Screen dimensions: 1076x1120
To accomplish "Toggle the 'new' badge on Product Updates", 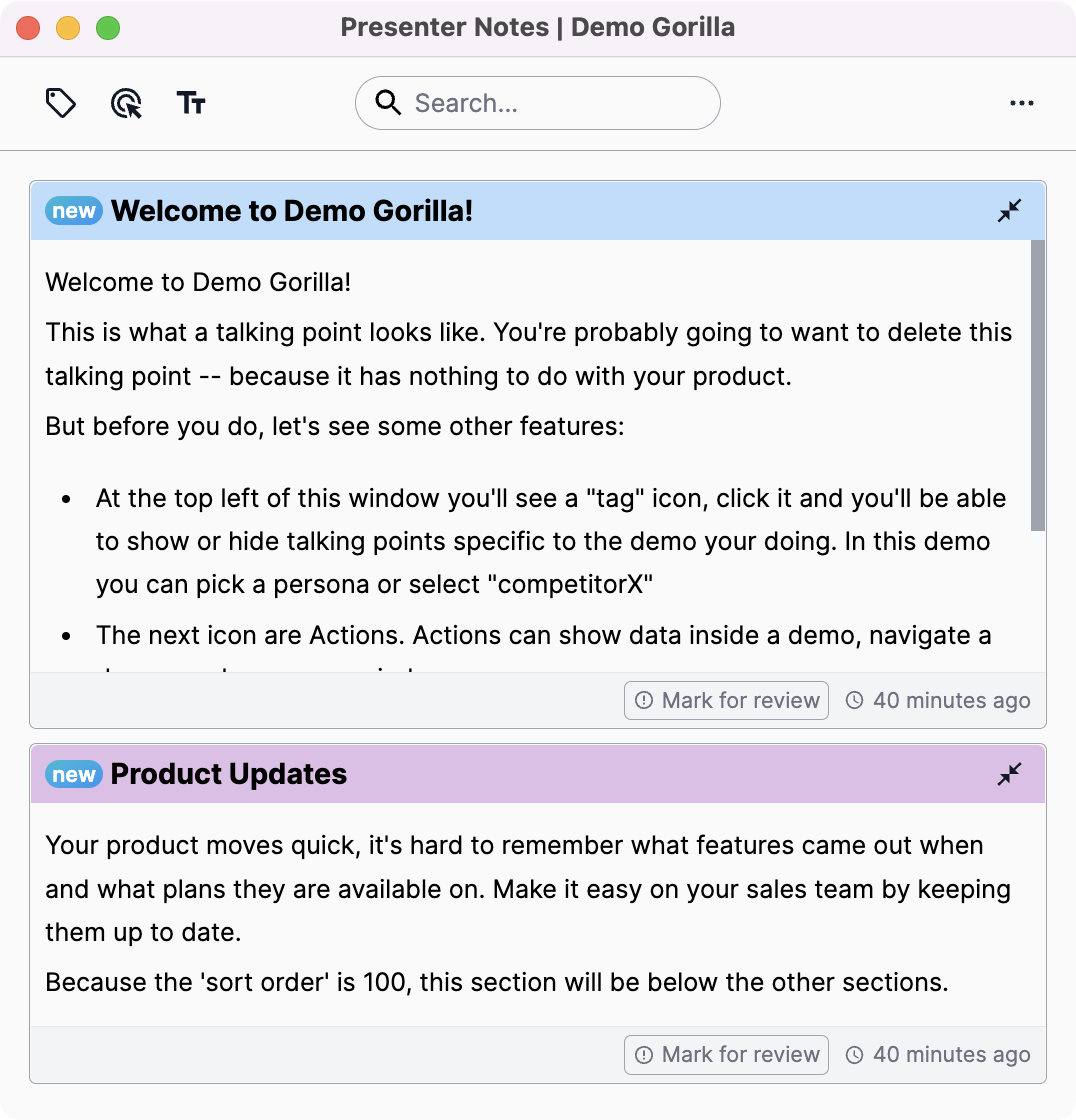I will [73, 774].
